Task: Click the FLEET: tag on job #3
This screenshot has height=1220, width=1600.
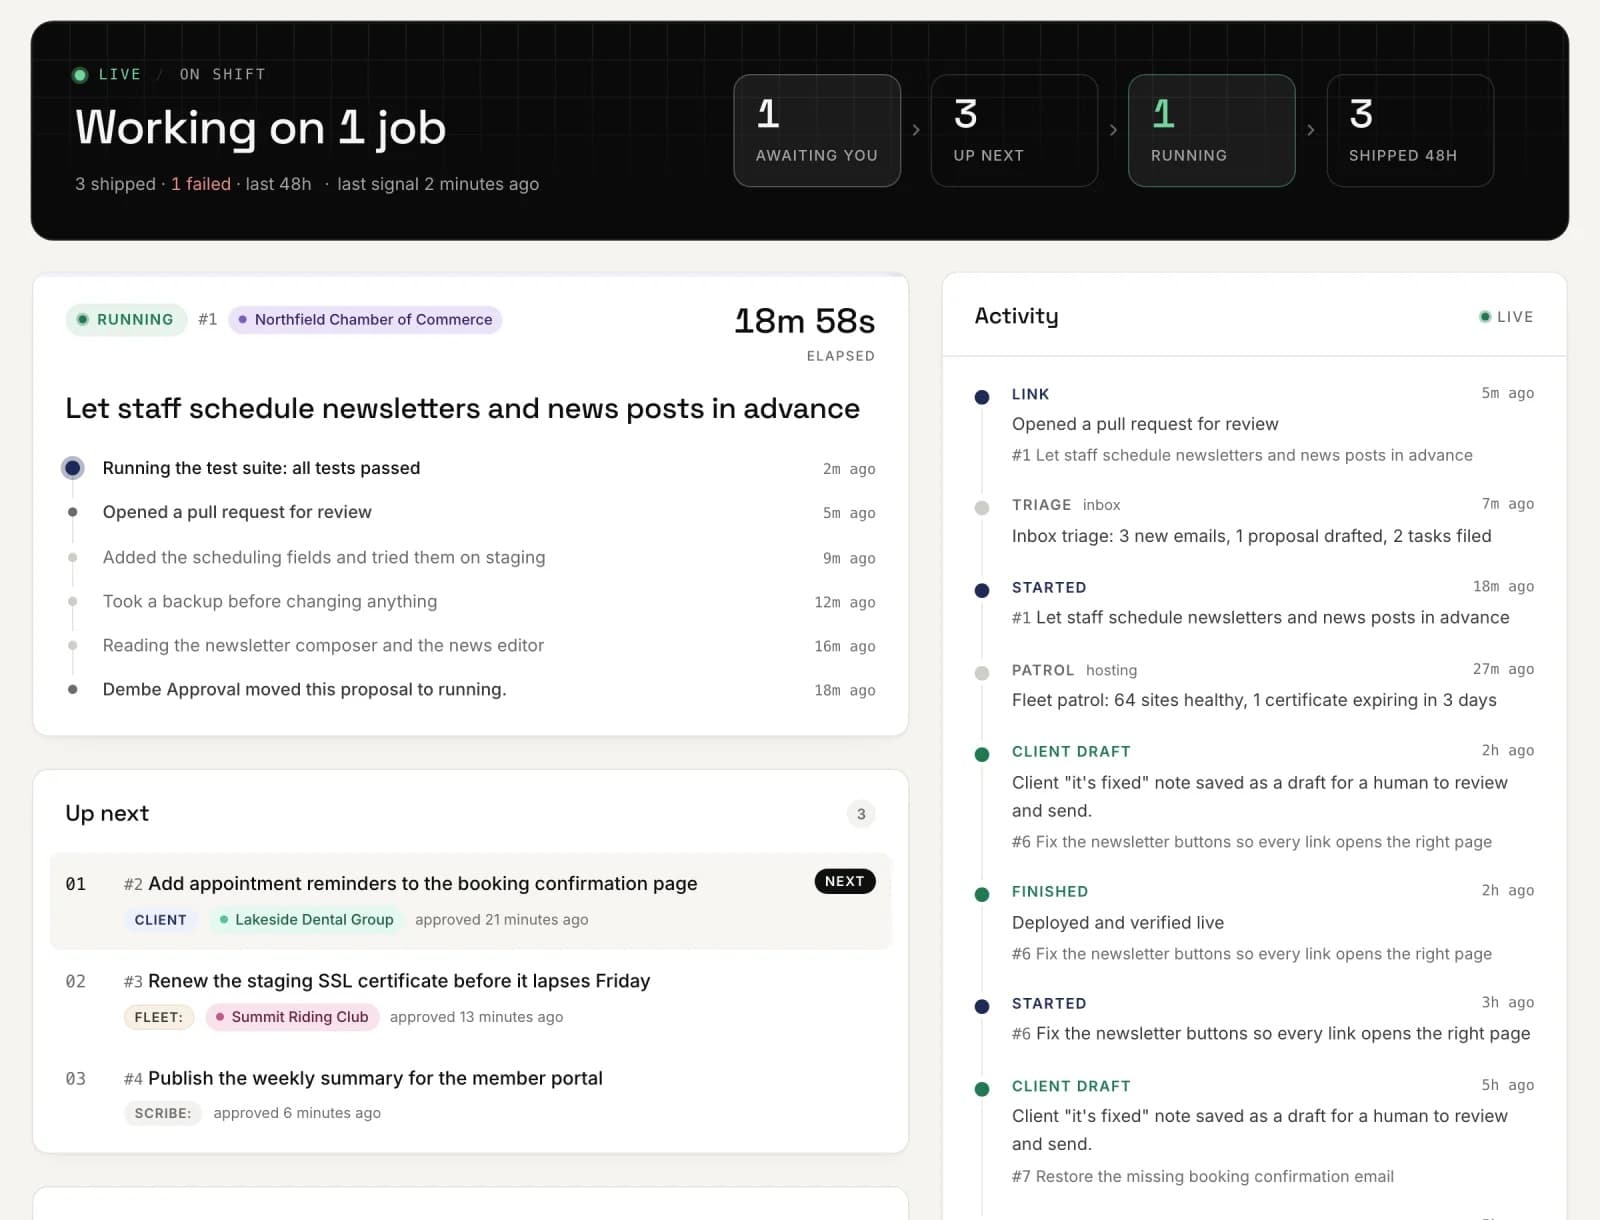Action: [x=159, y=1017]
